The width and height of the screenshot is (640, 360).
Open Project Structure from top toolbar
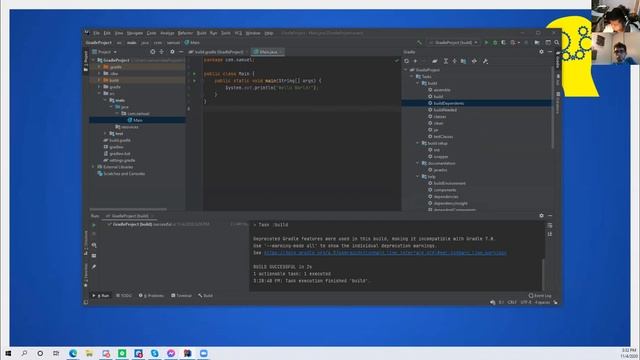(x=537, y=42)
